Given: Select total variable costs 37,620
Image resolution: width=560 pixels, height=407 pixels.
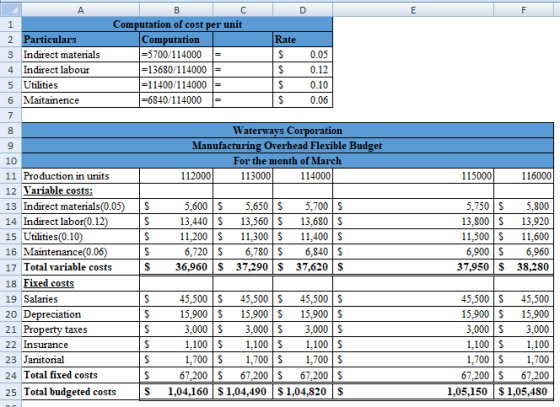Looking at the screenshot, I should 302,267.
